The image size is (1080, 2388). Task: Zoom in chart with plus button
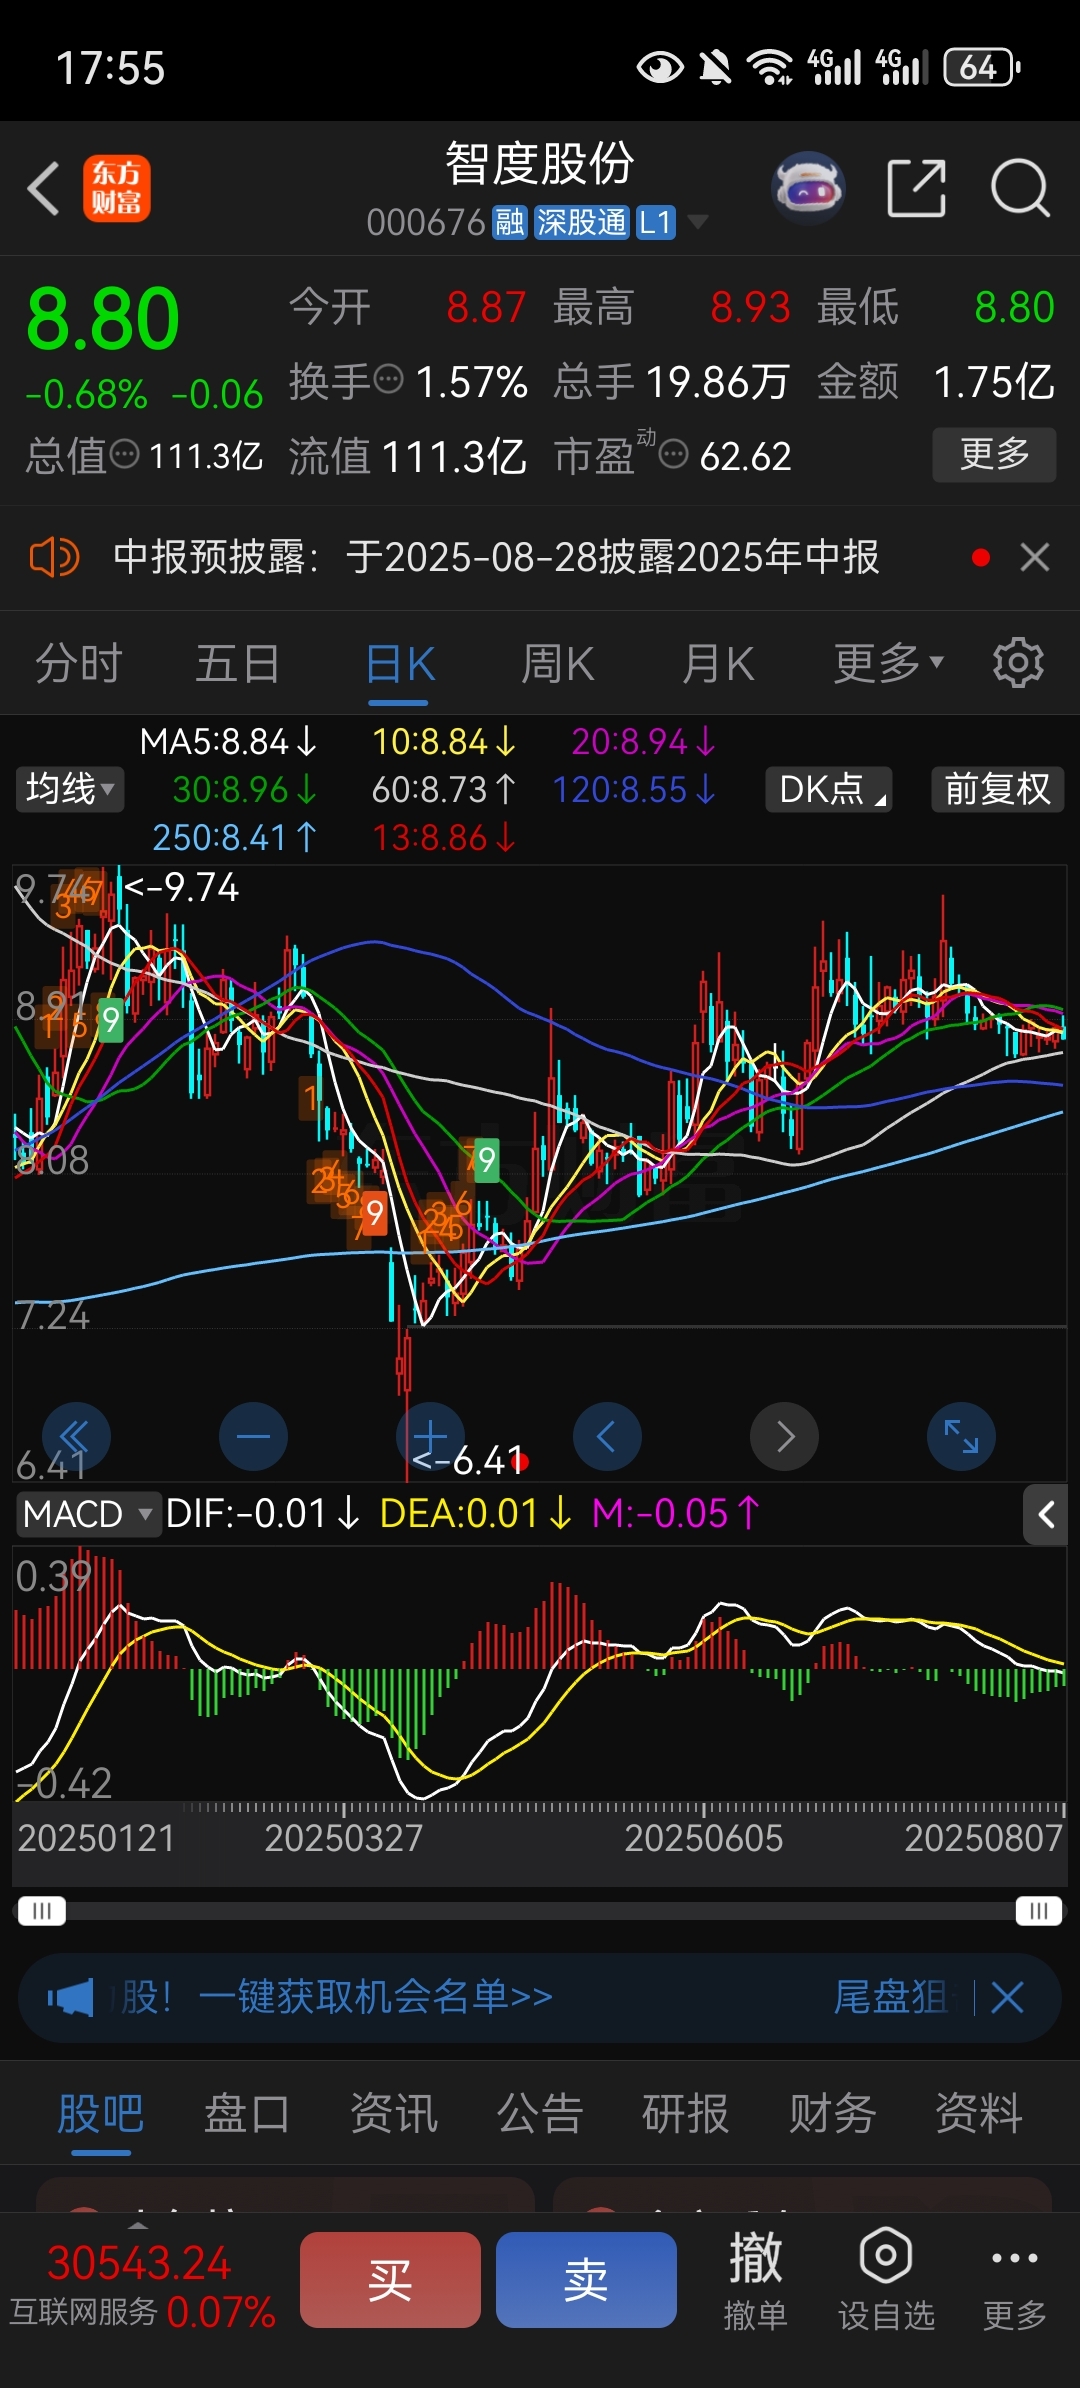[x=430, y=1437]
